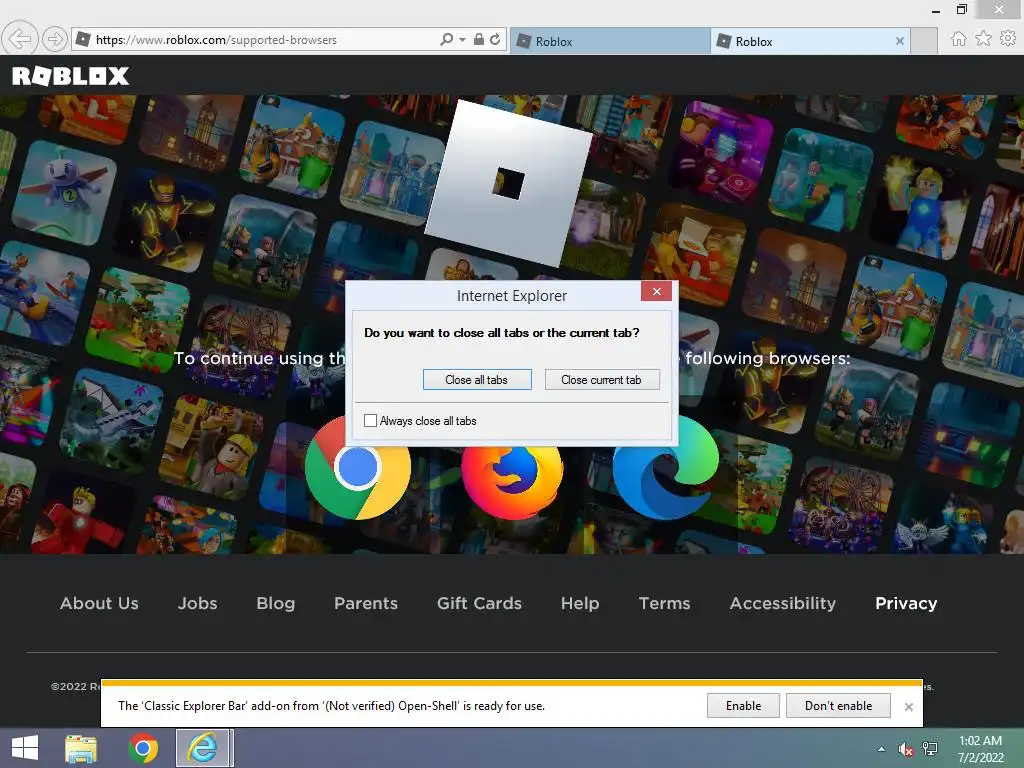This screenshot has height=768, width=1024.
Task: Open the Gift Cards footer link
Action: click(479, 603)
